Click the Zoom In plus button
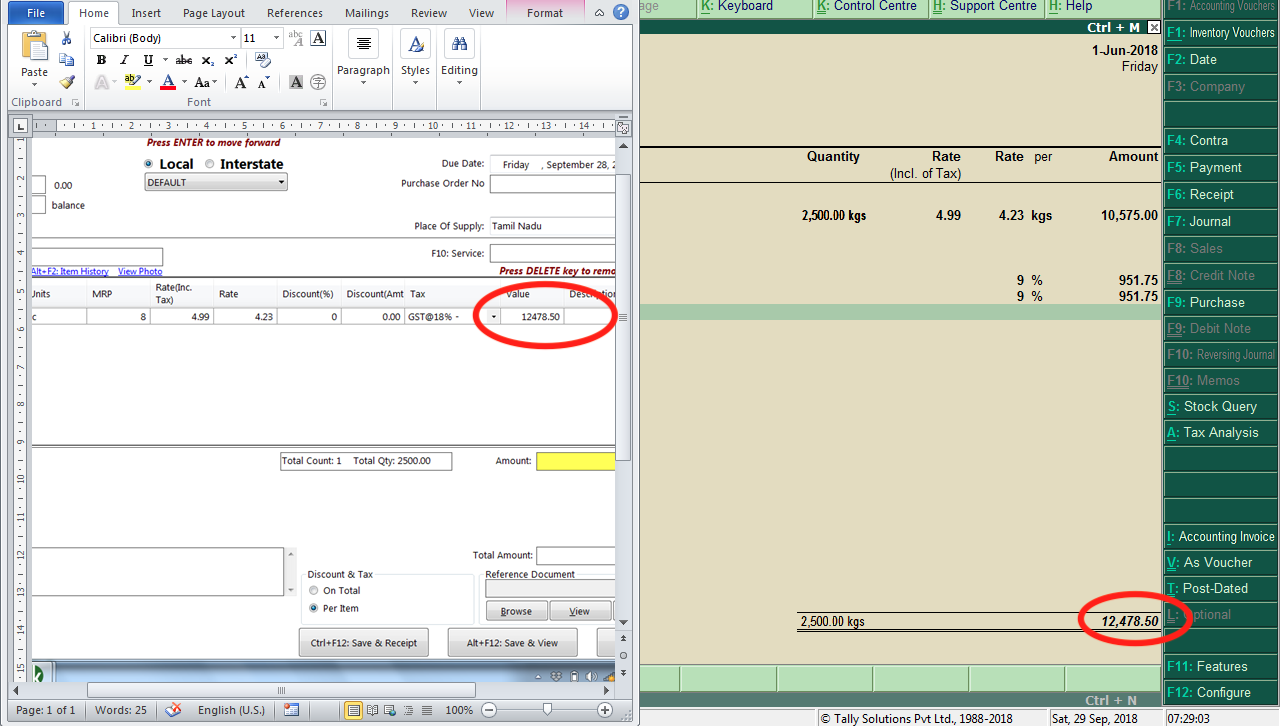 pyautogui.click(x=605, y=710)
